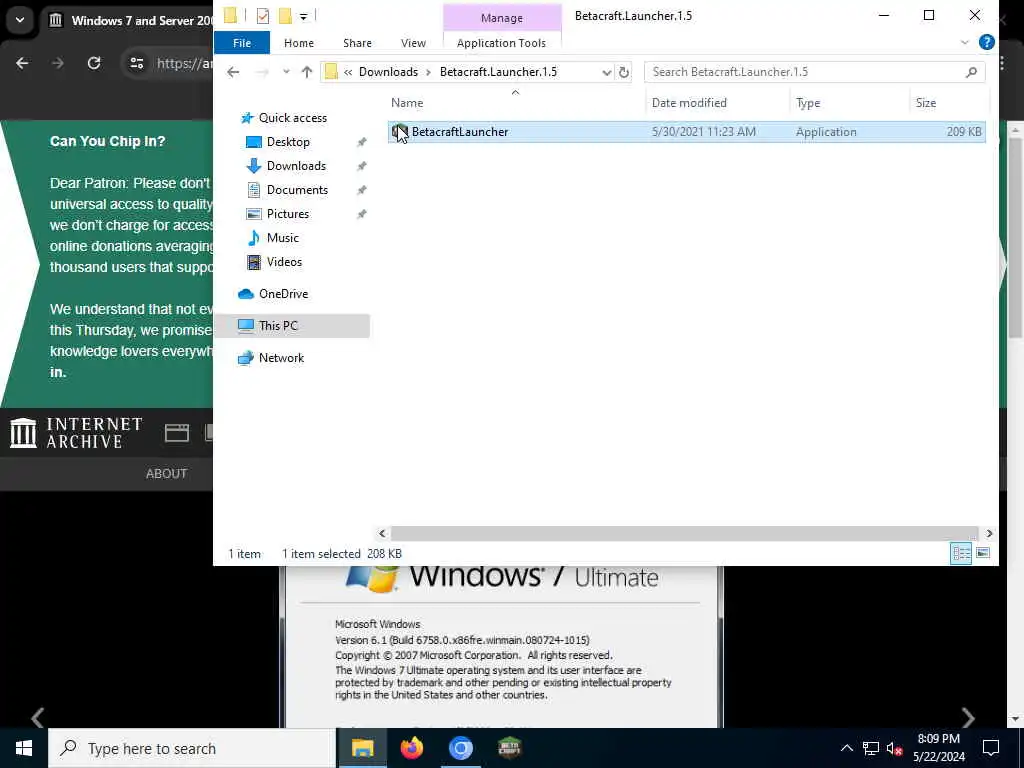Open Betacraft launcher from the taskbar
1024x768 pixels.
tap(509, 748)
